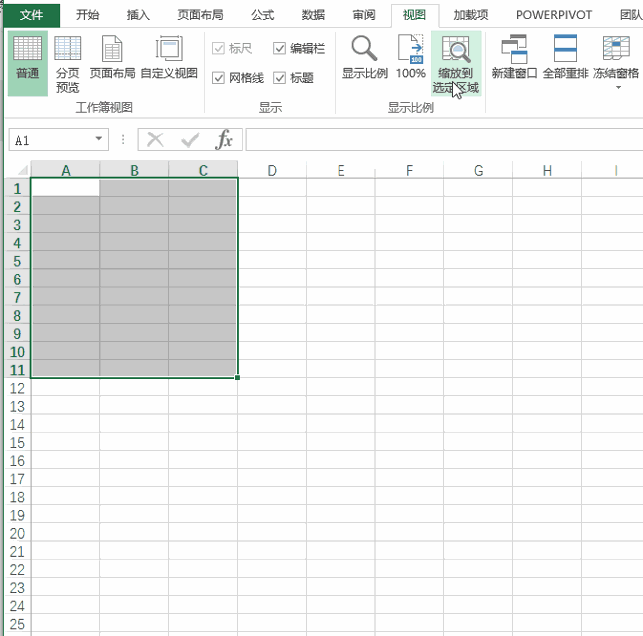Toggle the 网格线 gridlines checkbox

(x=219, y=78)
